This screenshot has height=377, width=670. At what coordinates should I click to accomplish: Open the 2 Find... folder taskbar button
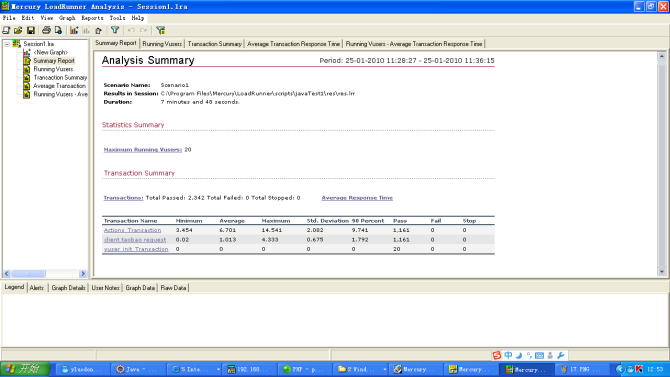[x=361, y=369]
